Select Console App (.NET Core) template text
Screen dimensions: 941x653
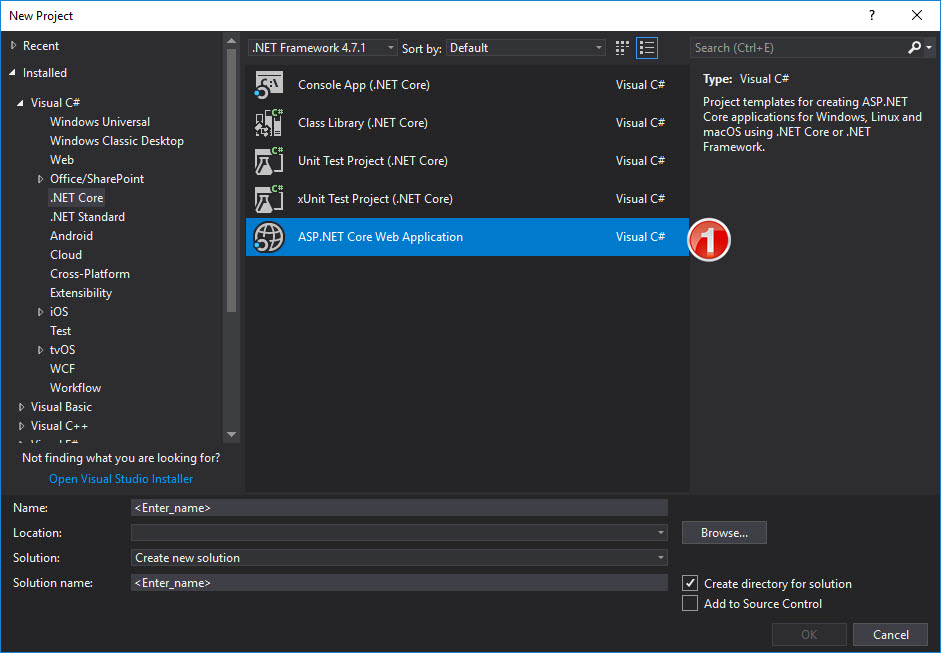coord(364,85)
